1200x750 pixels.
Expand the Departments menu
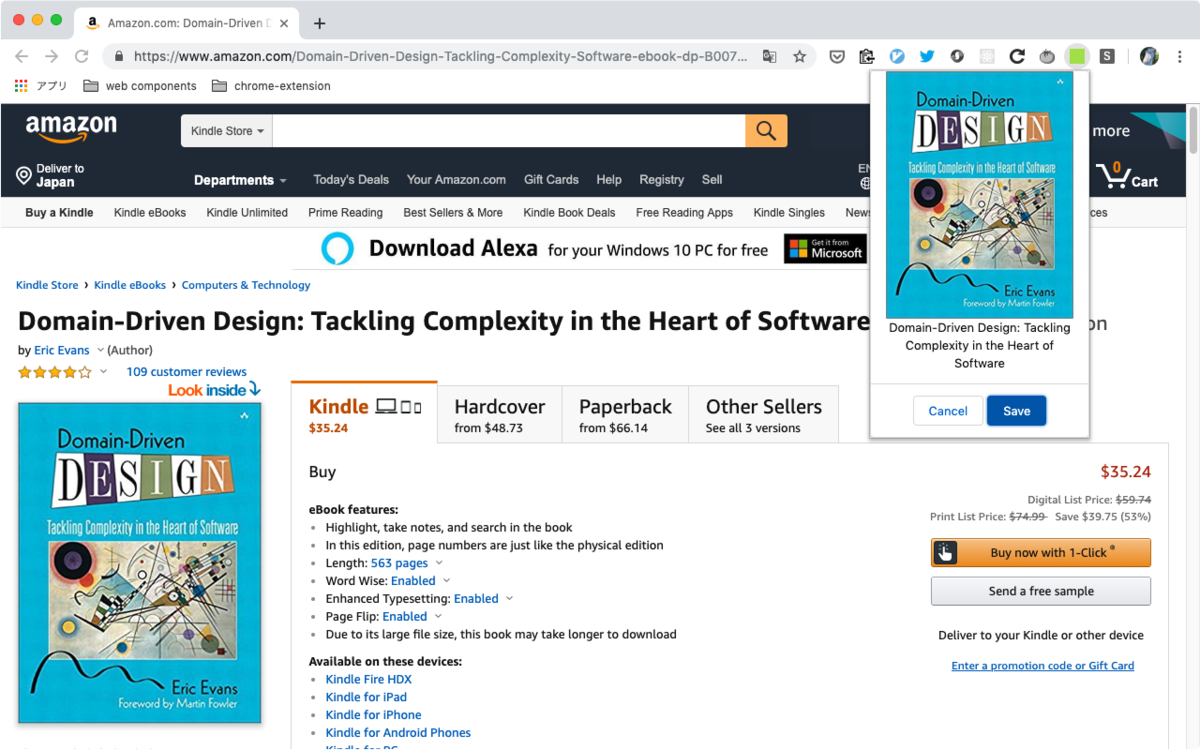pyautogui.click(x=240, y=180)
